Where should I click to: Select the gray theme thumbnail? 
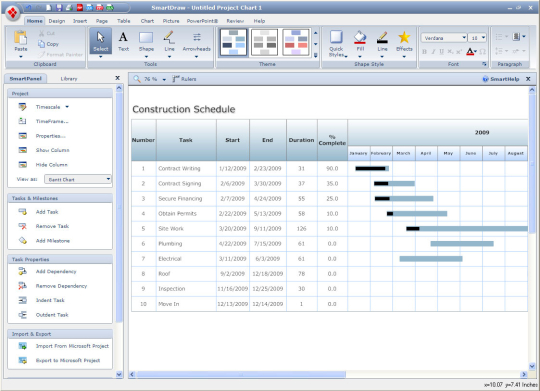click(264, 42)
